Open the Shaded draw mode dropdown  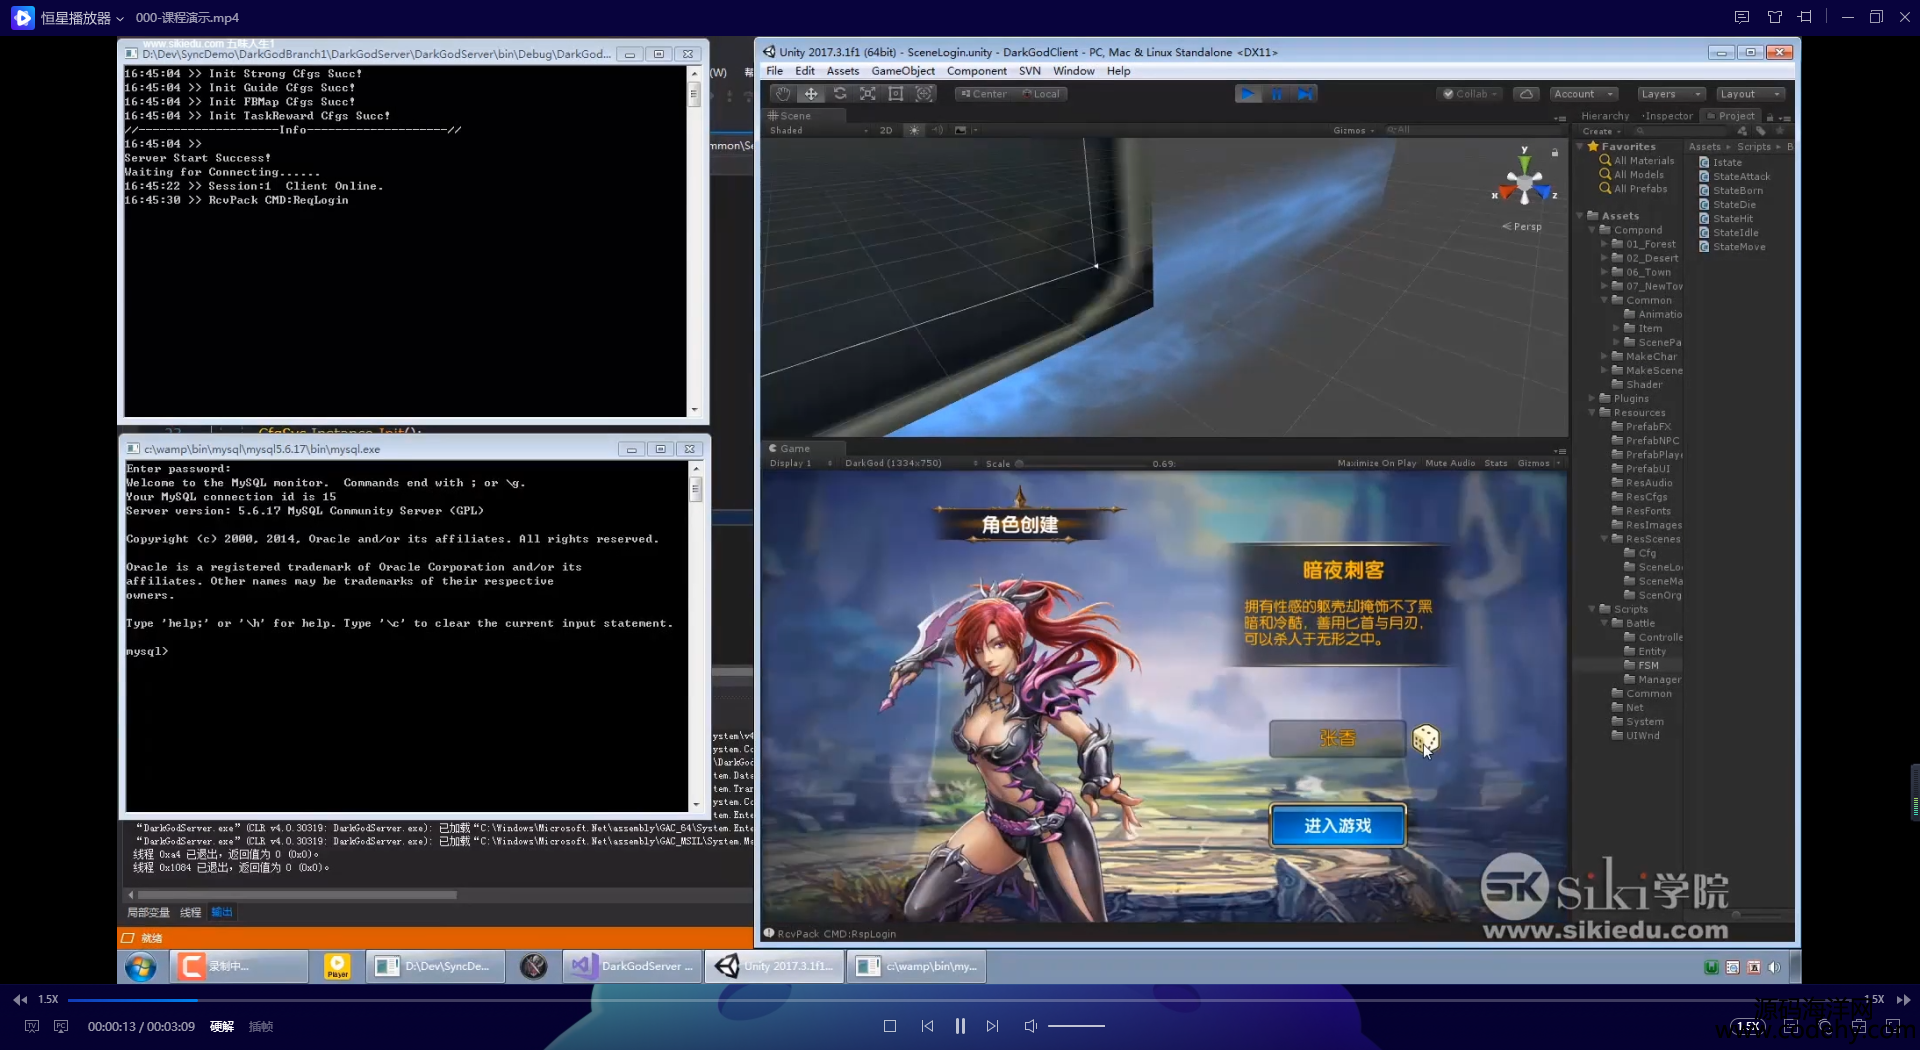click(x=818, y=130)
